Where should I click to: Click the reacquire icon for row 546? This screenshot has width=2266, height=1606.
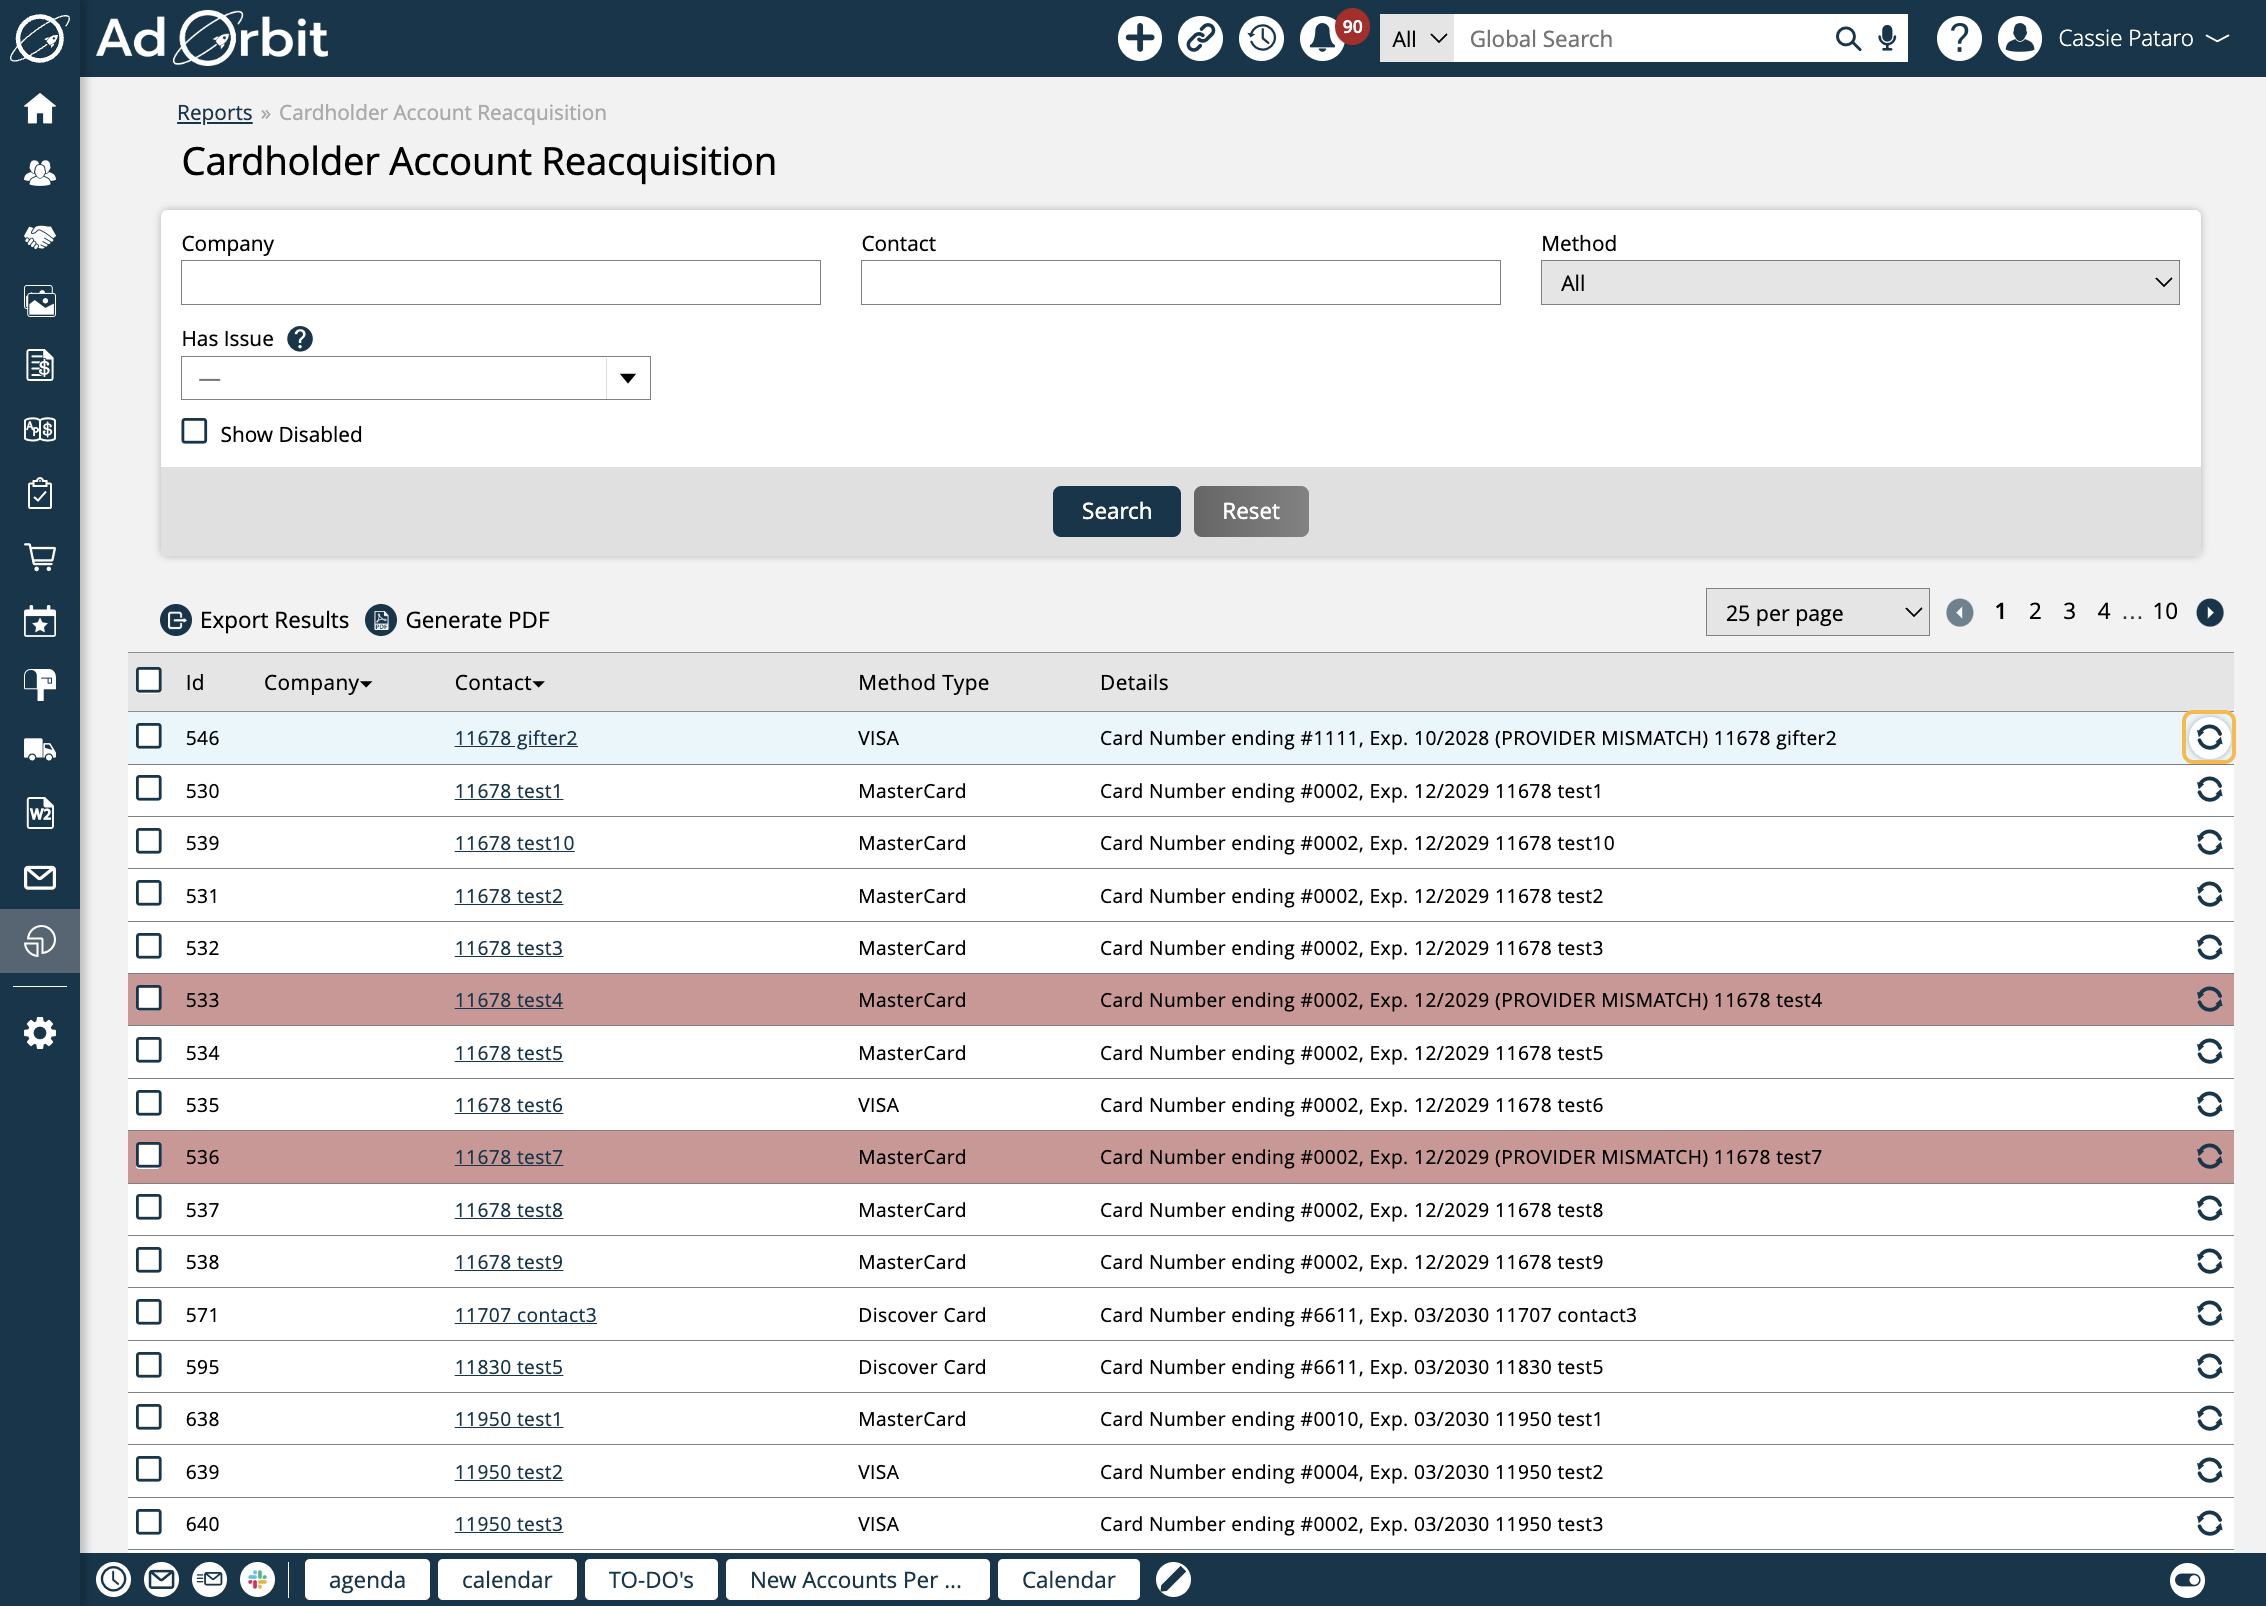2208,738
